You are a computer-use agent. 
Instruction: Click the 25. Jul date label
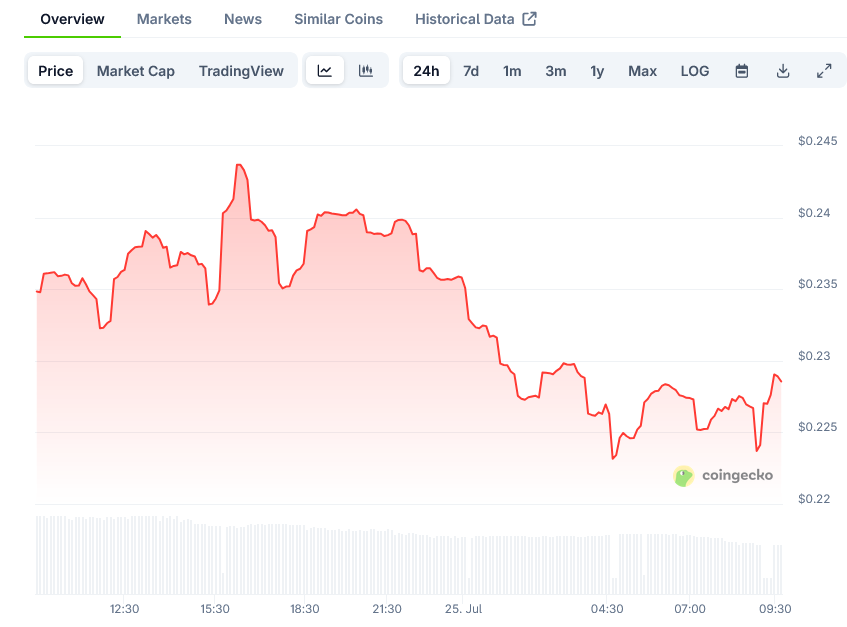point(463,609)
